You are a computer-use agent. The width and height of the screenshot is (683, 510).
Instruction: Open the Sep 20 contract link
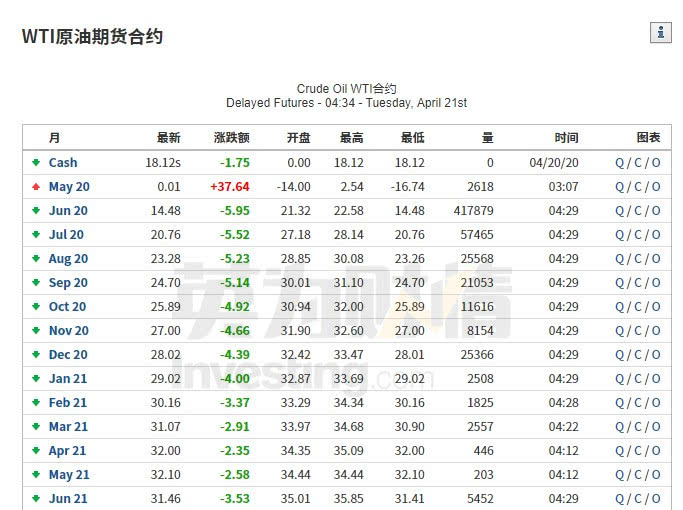[67, 282]
